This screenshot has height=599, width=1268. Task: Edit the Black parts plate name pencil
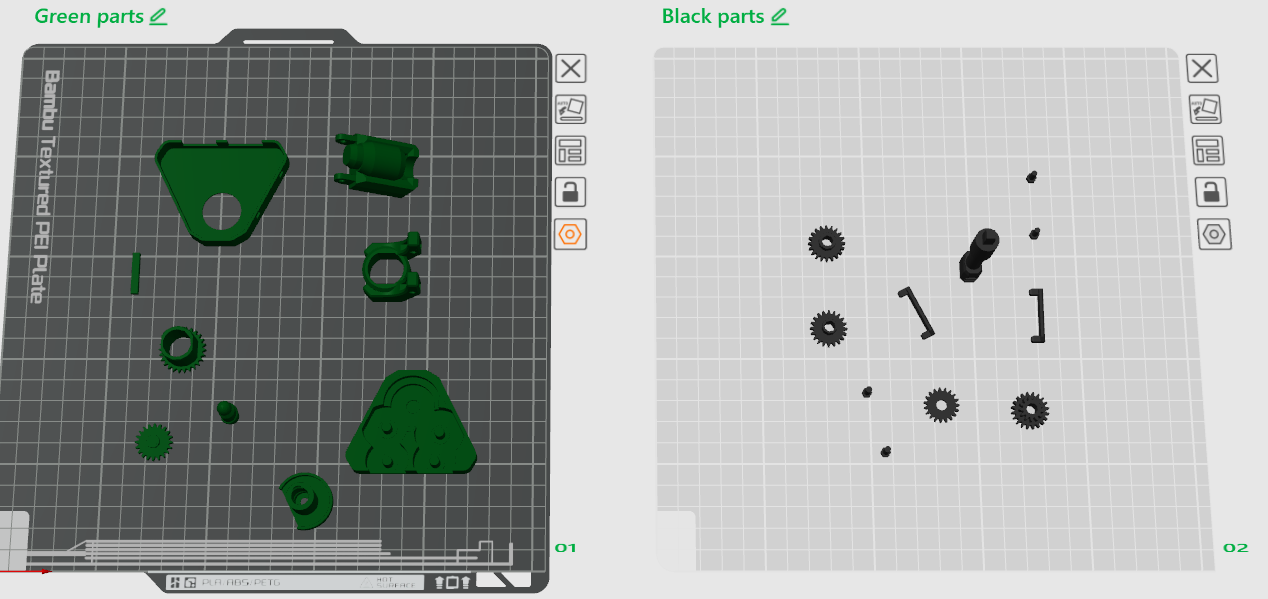[x=780, y=17]
